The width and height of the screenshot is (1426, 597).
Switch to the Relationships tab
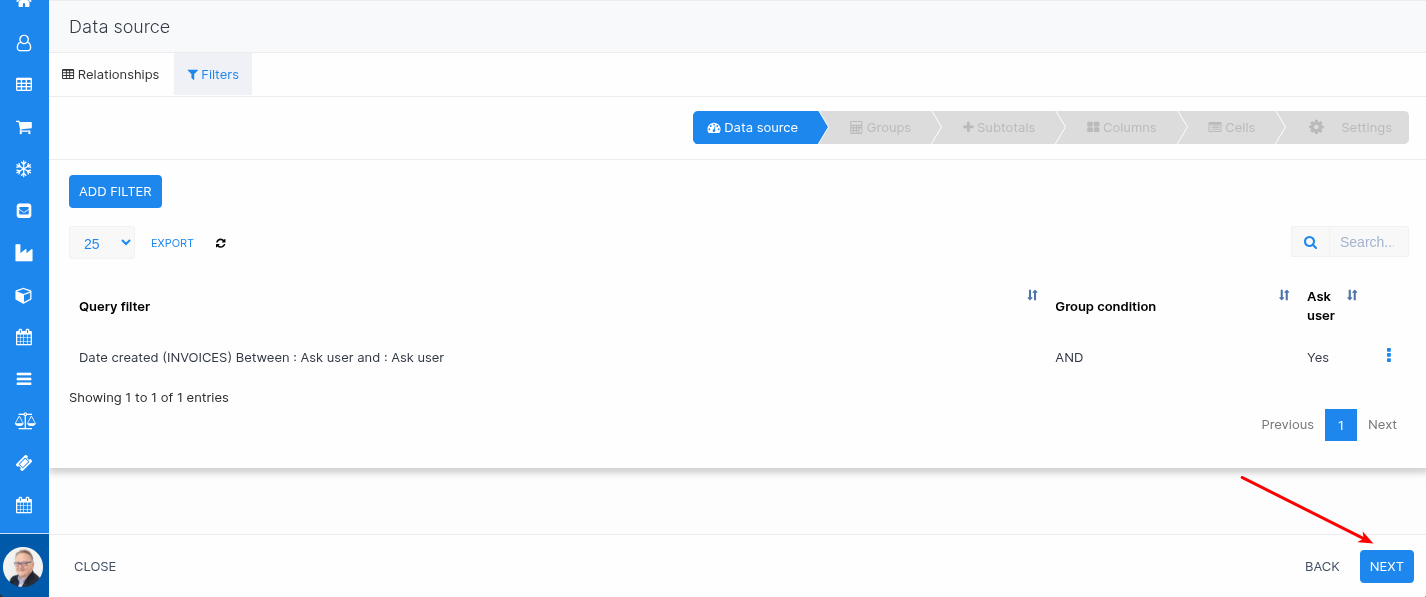[x=111, y=75]
